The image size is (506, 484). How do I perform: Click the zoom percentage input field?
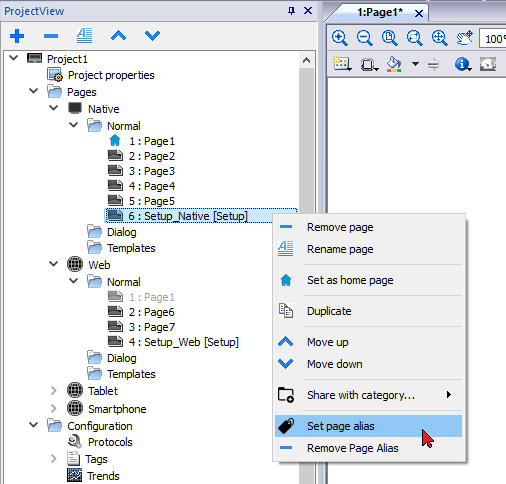point(493,39)
